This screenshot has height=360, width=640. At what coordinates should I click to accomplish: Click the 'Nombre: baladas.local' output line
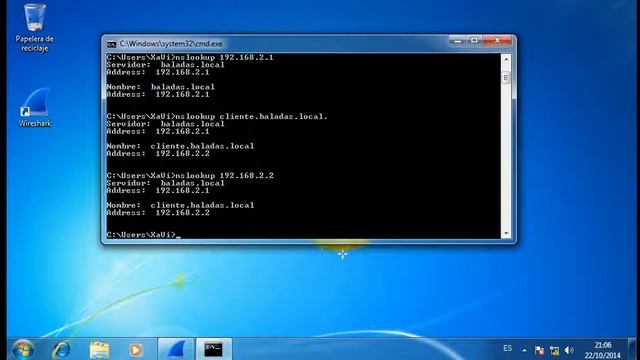pyautogui.click(x=160, y=87)
